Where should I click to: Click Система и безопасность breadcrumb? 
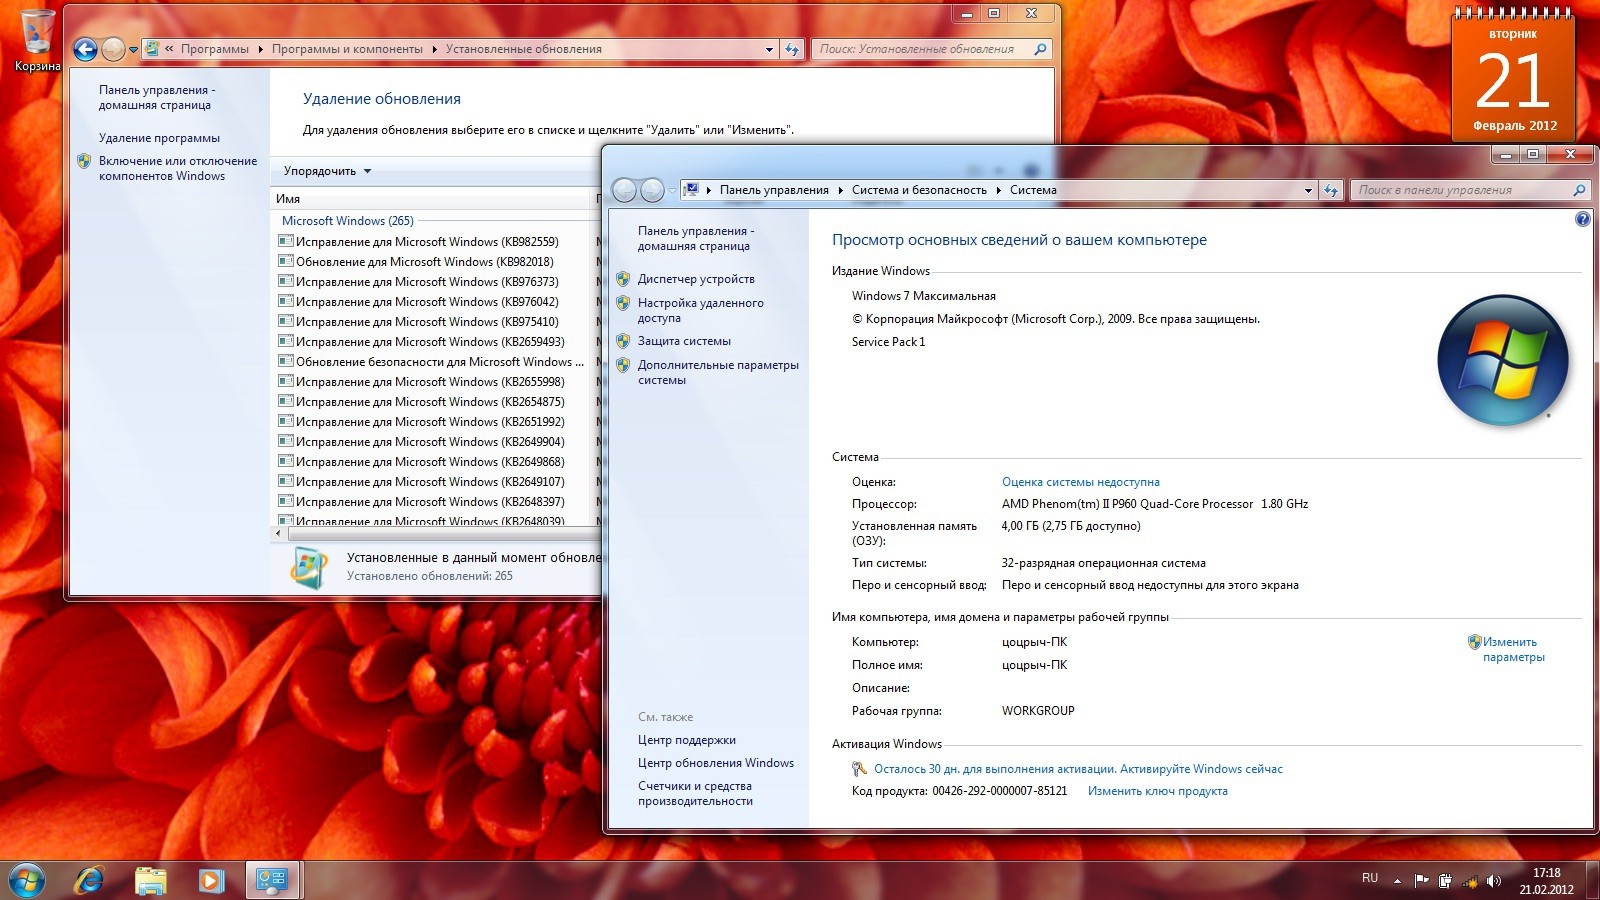(919, 190)
